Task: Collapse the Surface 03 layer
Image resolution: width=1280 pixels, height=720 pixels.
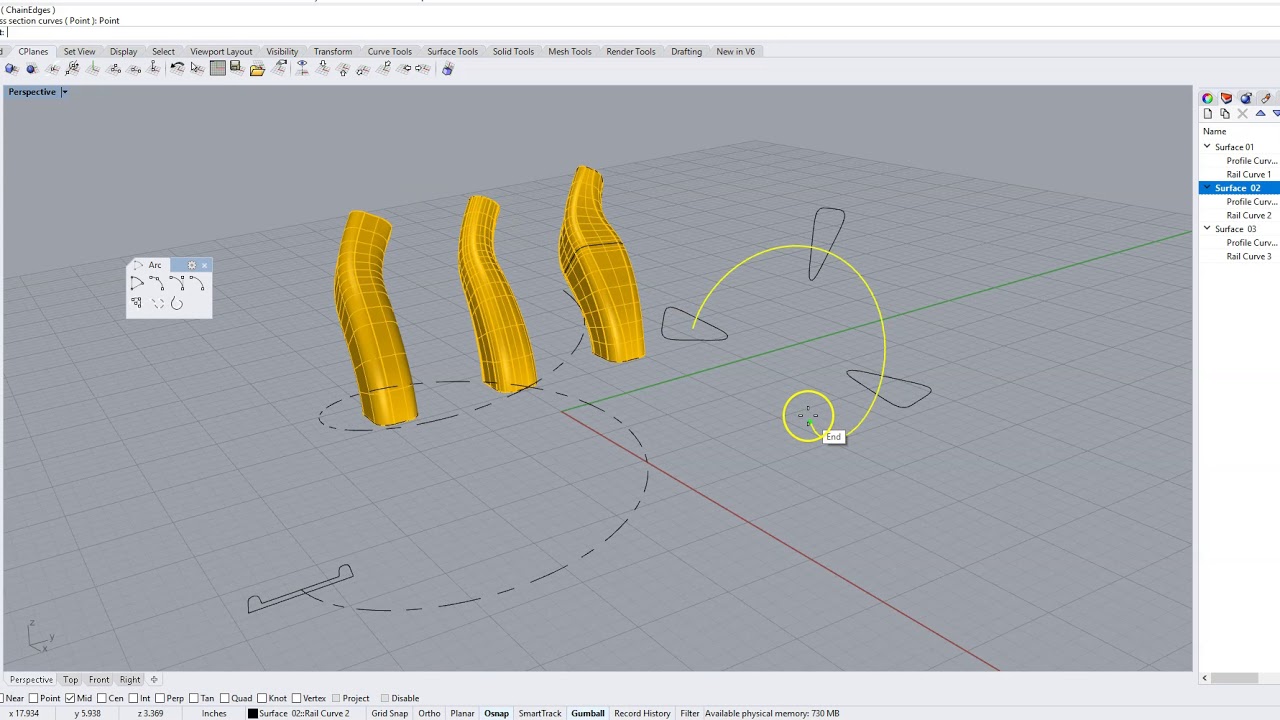Action: (x=1207, y=229)
